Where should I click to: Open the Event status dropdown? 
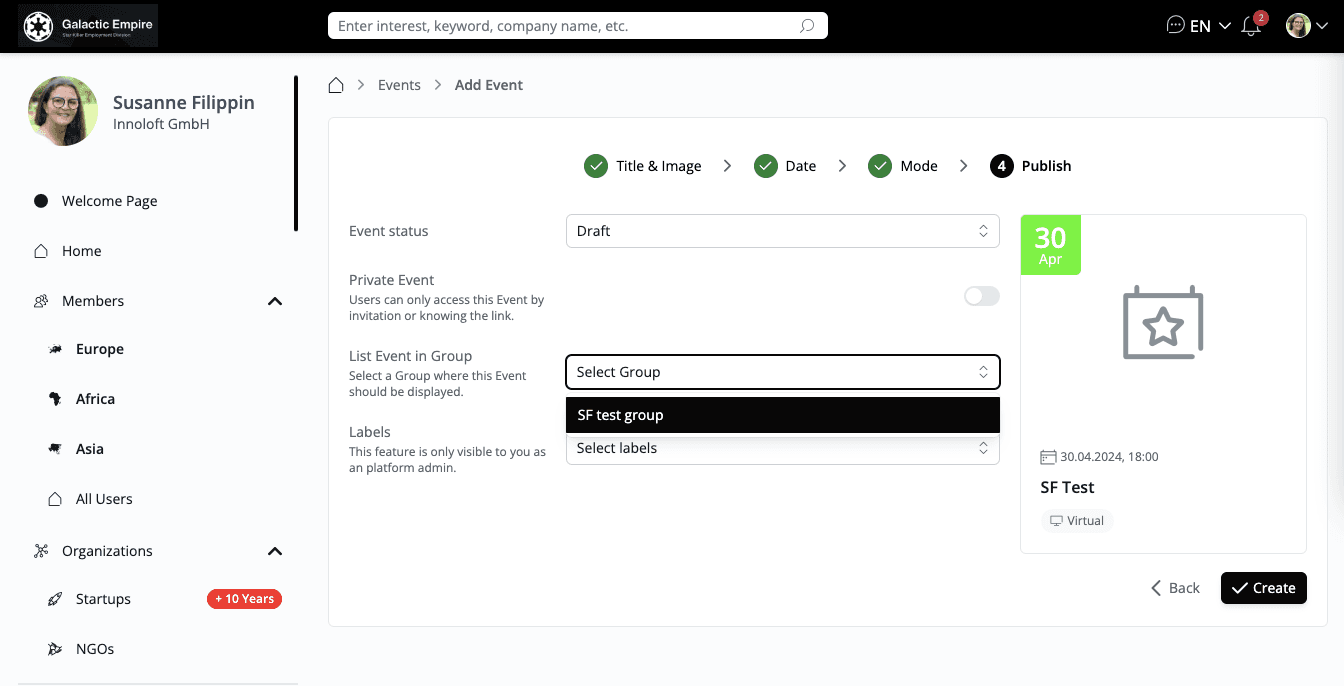tap(782, 231)
